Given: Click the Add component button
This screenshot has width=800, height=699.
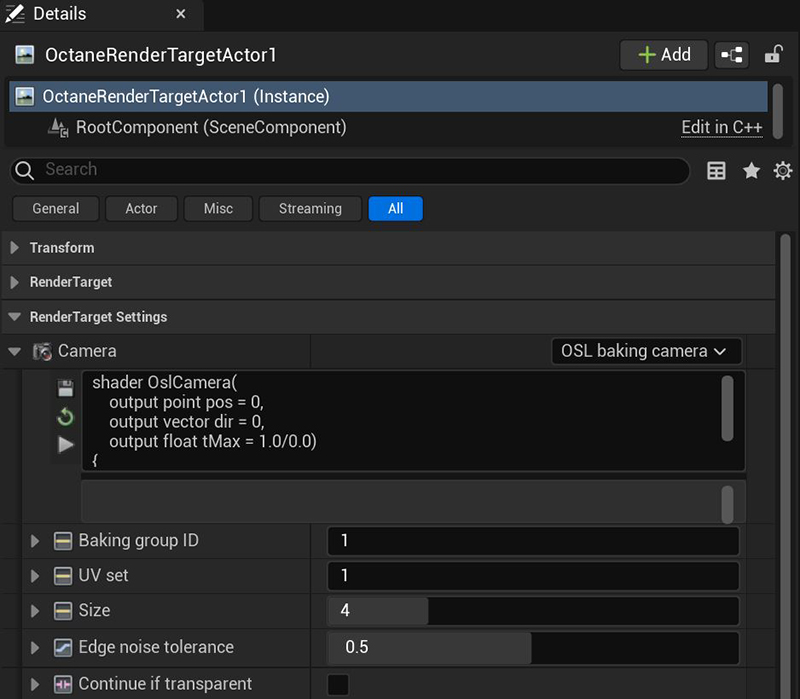Looking at the screenshot, I should [x=664, y=55].
